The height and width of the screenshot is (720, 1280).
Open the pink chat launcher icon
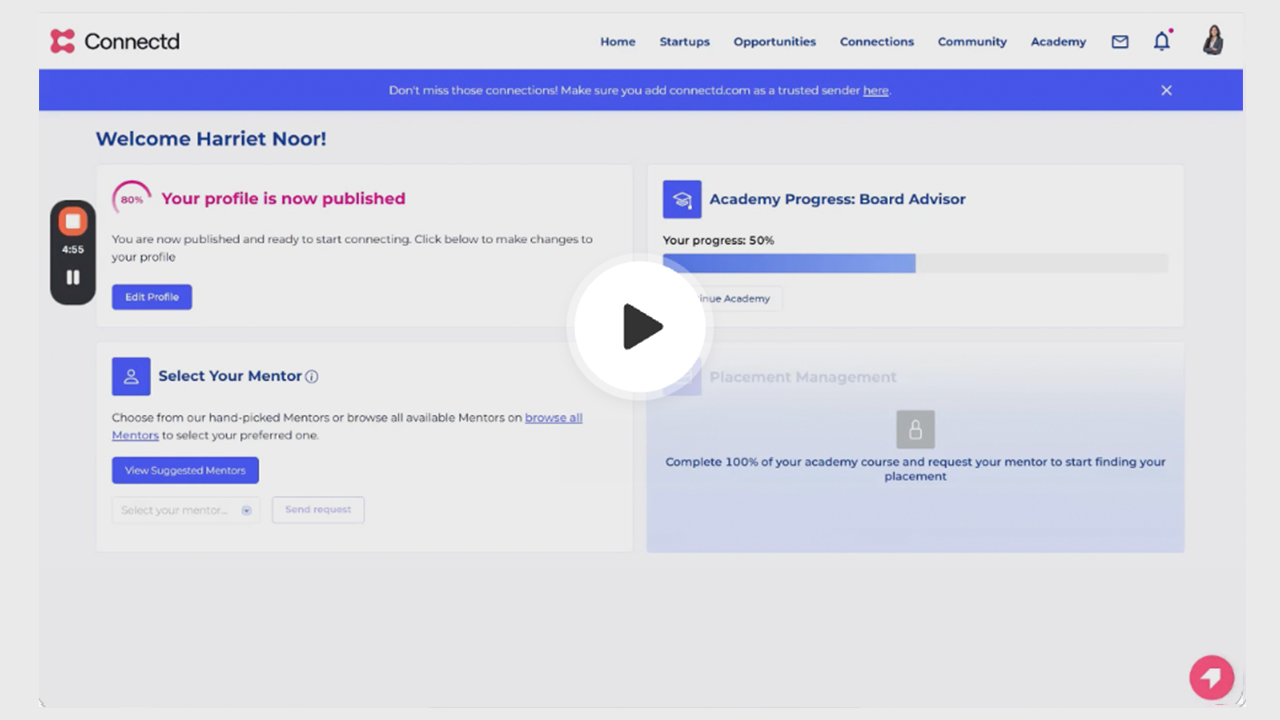1212,677
